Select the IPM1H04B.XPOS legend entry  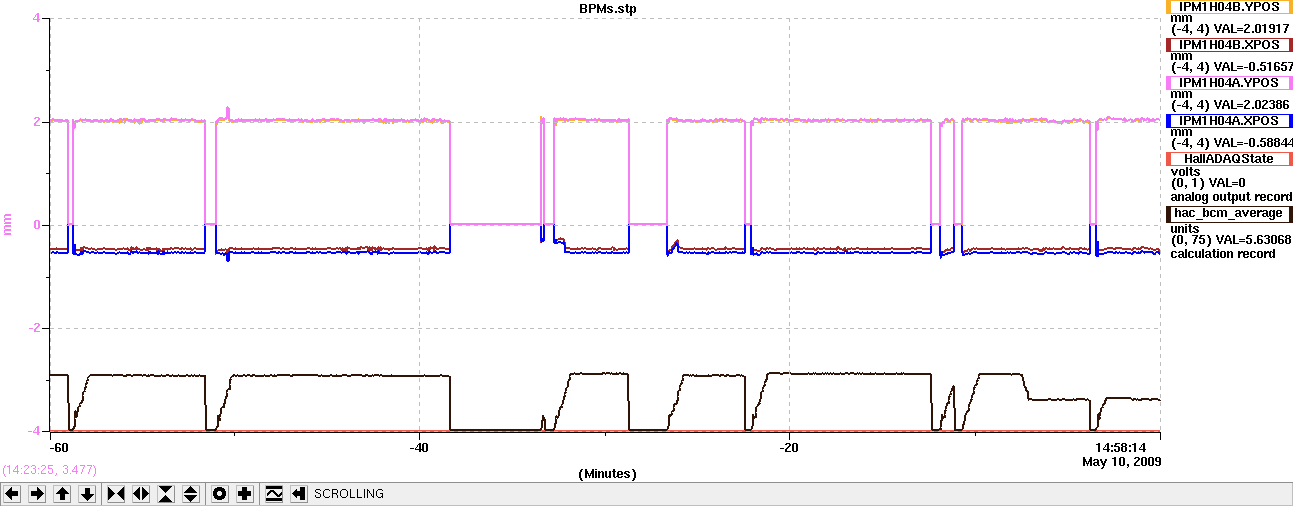tap(1229, 45)
